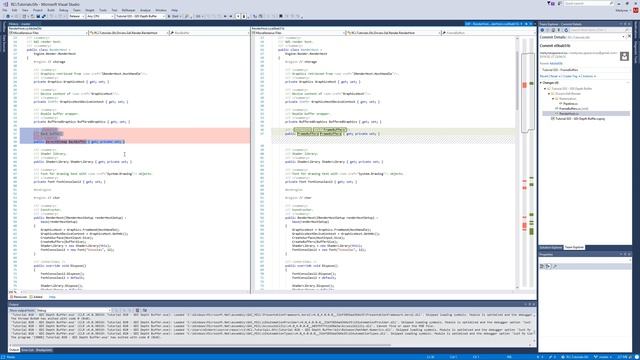
Task: Open the Release configuration dropdown
Action: click(x=76, y=16)
